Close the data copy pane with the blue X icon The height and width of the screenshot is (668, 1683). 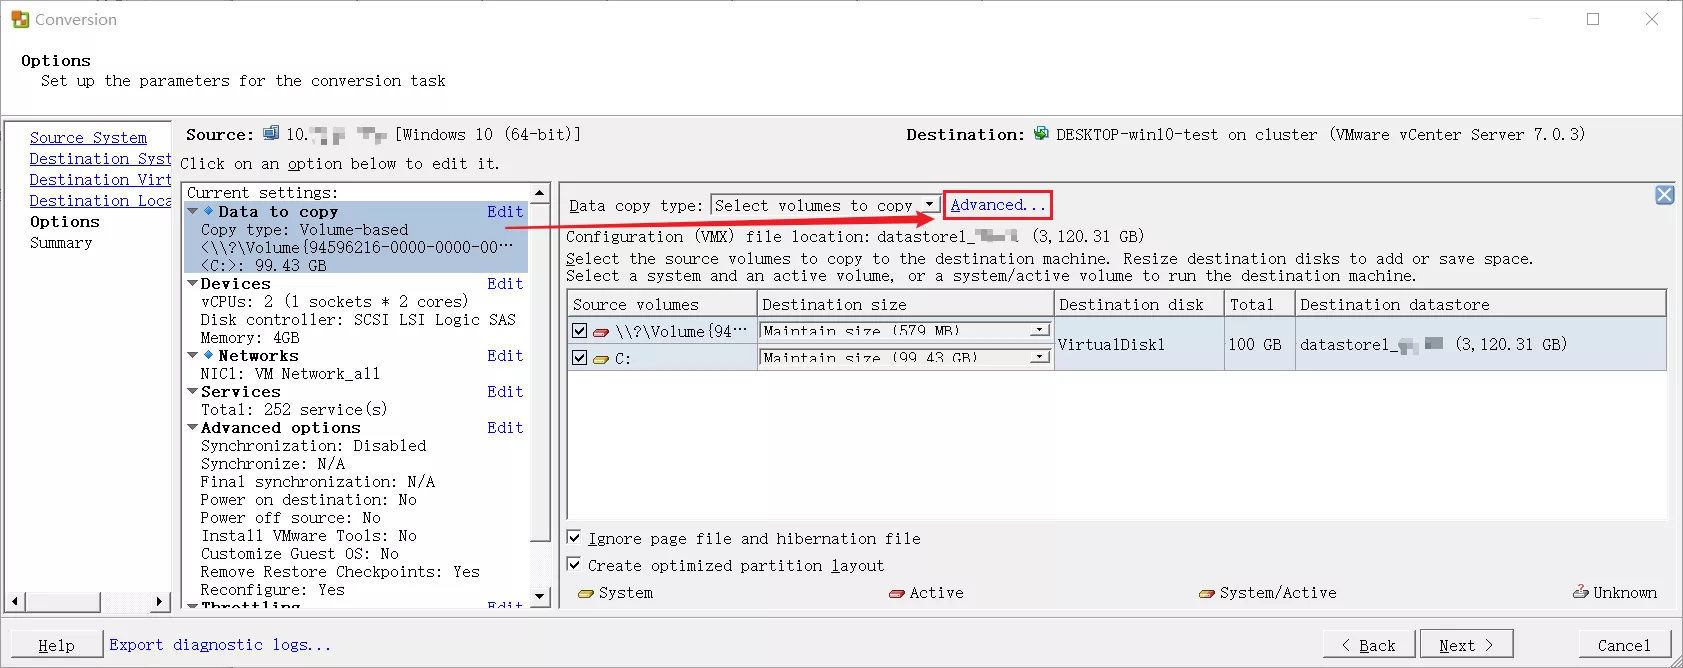tap(1664, 195)
